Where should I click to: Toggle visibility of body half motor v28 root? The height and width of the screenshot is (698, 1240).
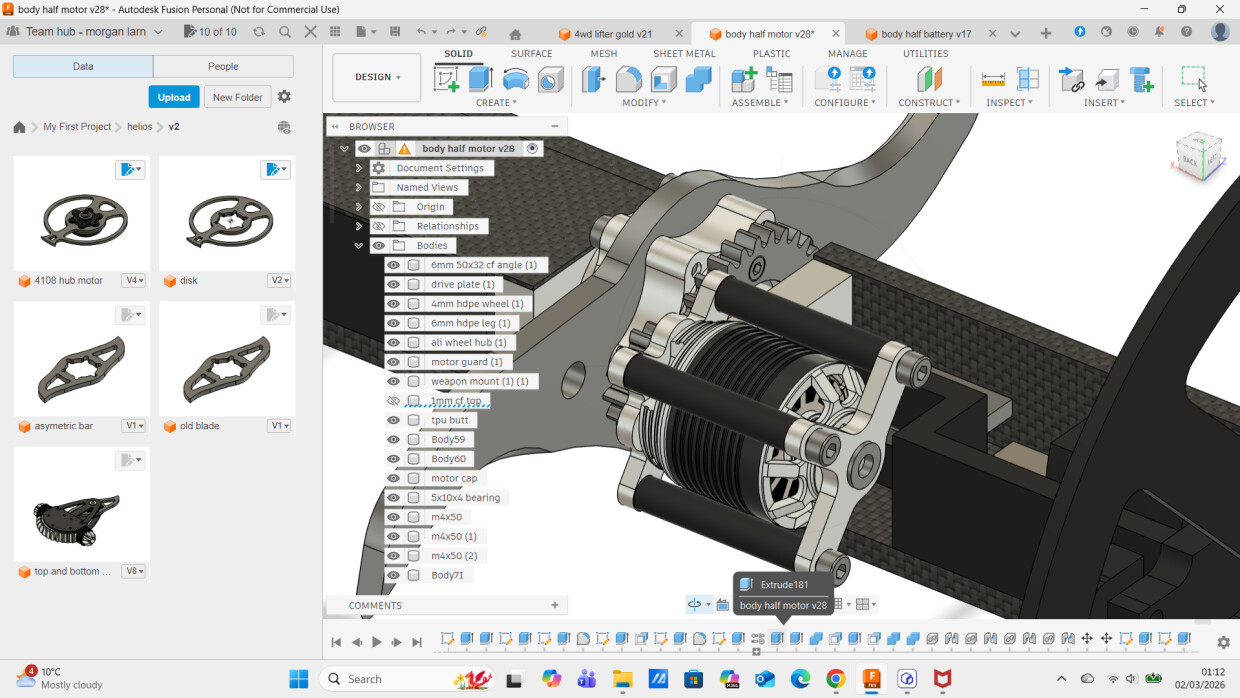364,149
